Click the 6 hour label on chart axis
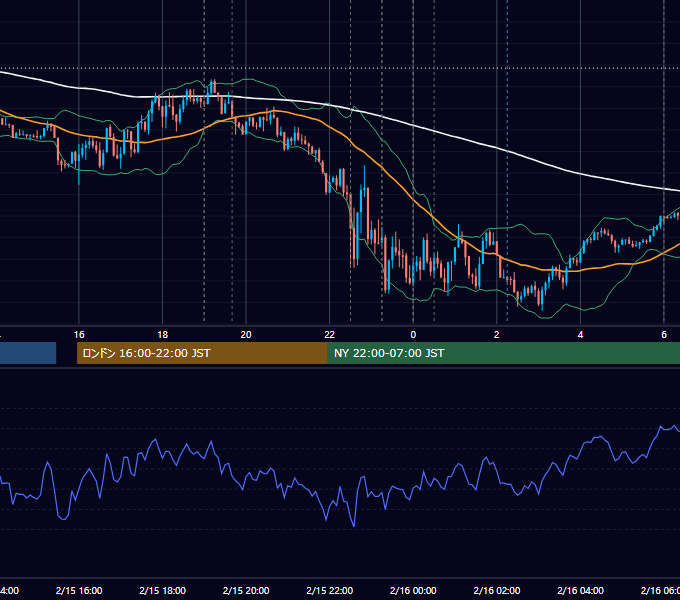This screenshot has width=680, height=600. coord(664,335)
